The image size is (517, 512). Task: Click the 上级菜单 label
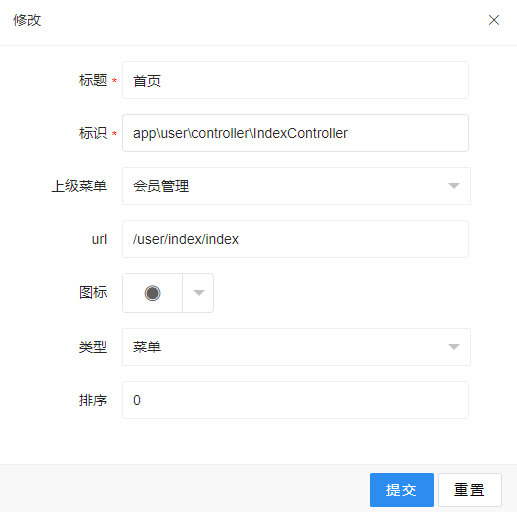pyautogui.click(x=79, y=186)
